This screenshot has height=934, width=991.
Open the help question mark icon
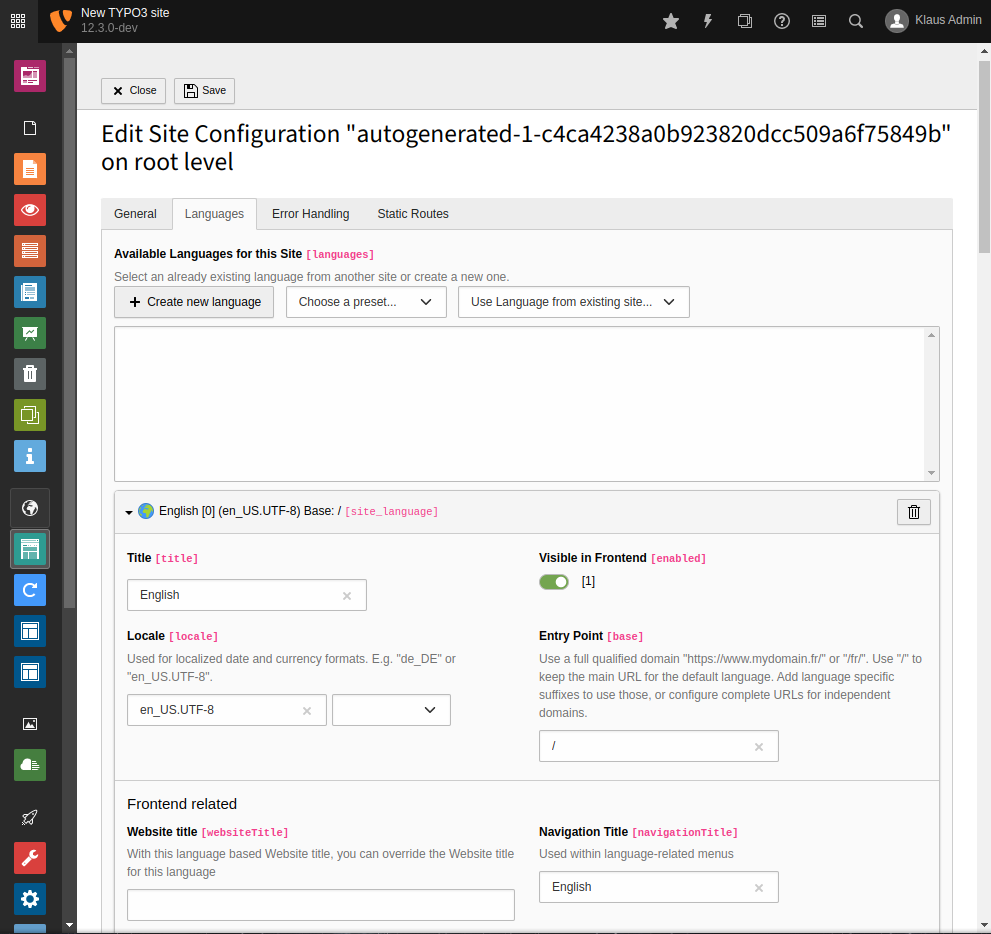[x=782, y=21]
